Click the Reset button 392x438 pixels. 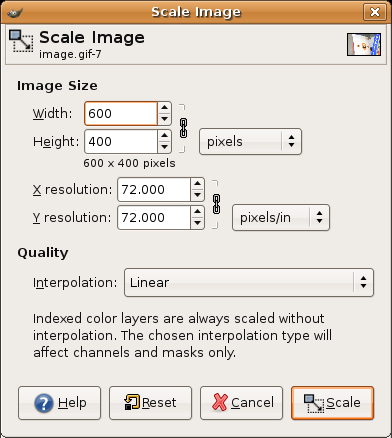(x=150, y=403)
